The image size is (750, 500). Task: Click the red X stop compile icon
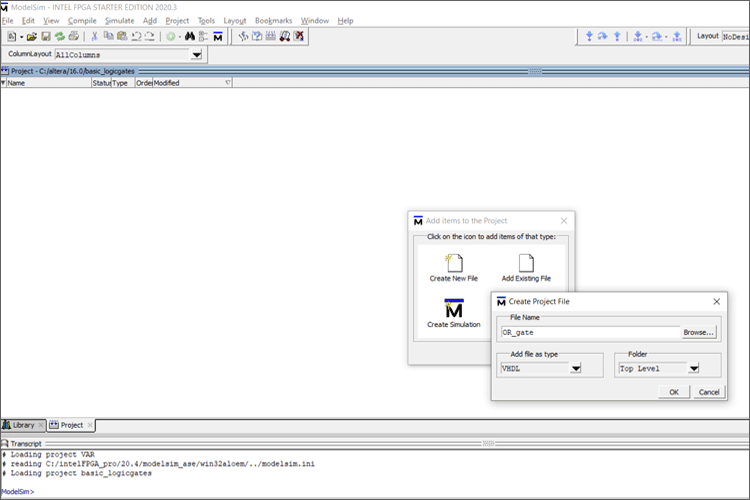(299, 36)
